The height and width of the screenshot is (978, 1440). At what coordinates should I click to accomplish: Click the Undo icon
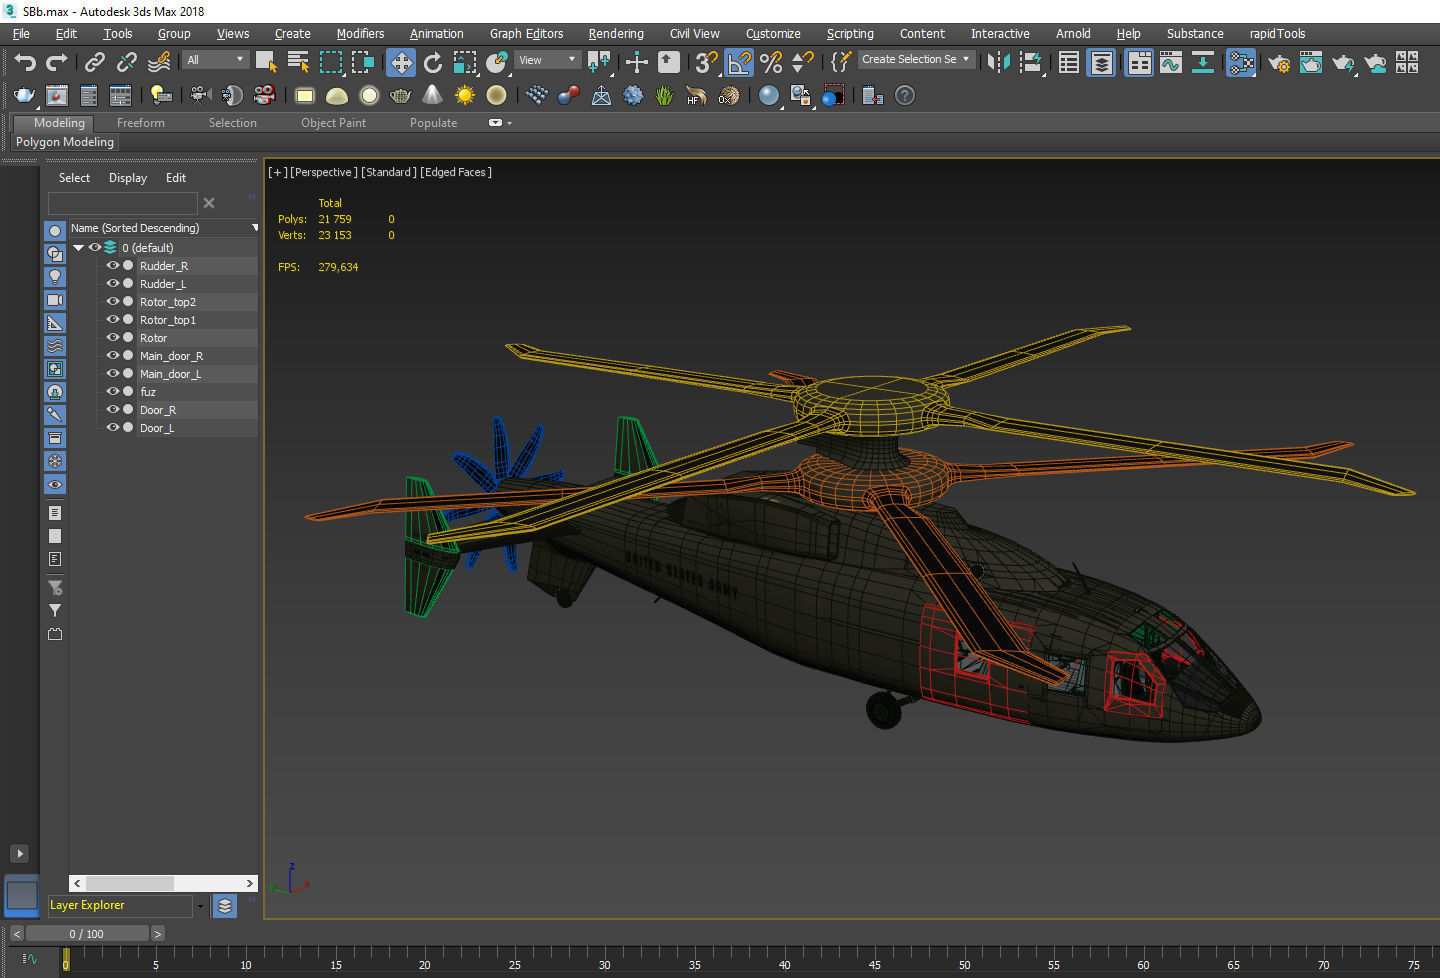point(24,62)
